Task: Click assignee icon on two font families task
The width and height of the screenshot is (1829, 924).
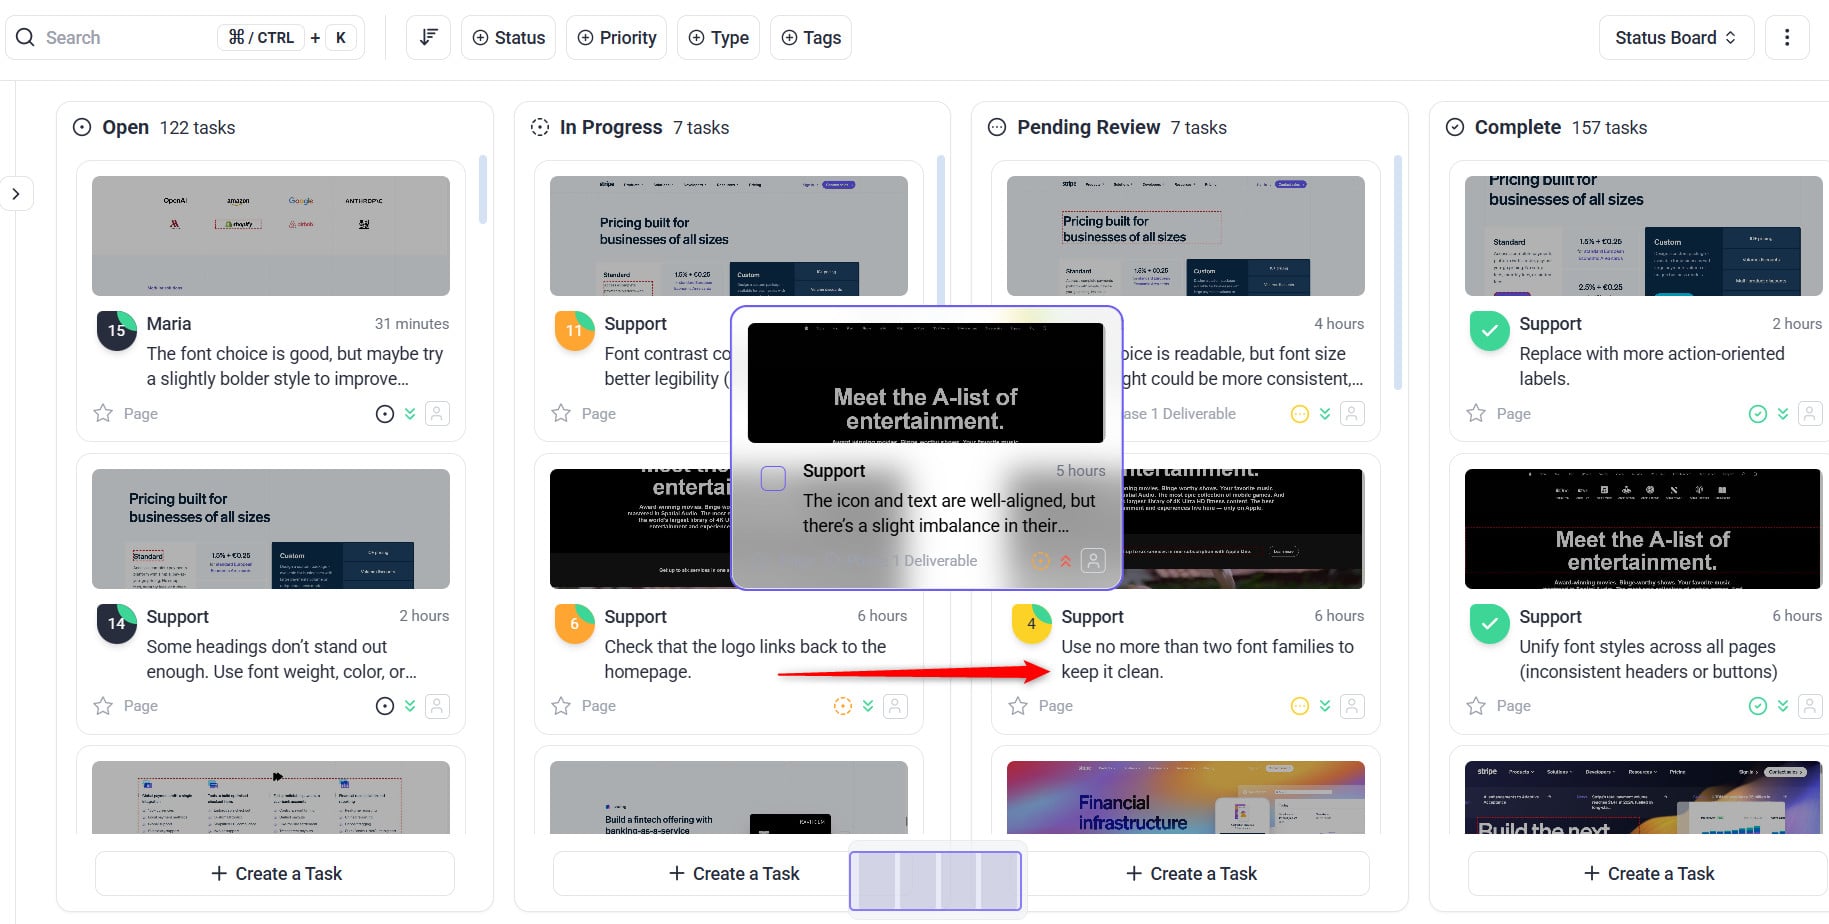Action: tap(1352, 706)
